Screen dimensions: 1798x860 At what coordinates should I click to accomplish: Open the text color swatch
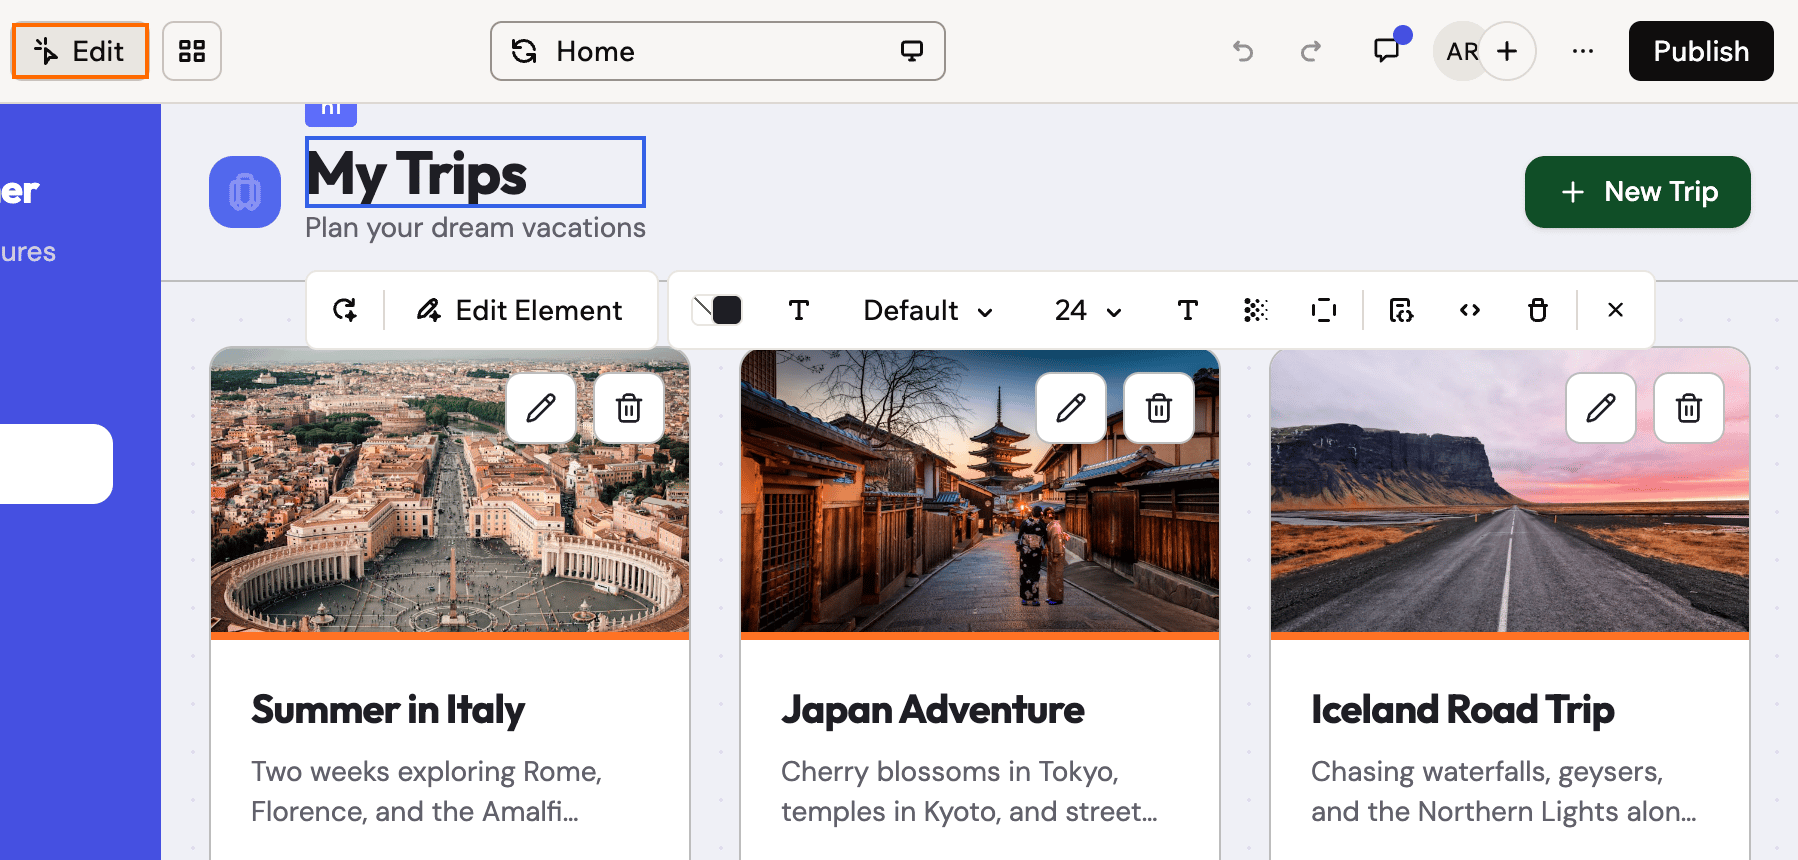[717, 310]
